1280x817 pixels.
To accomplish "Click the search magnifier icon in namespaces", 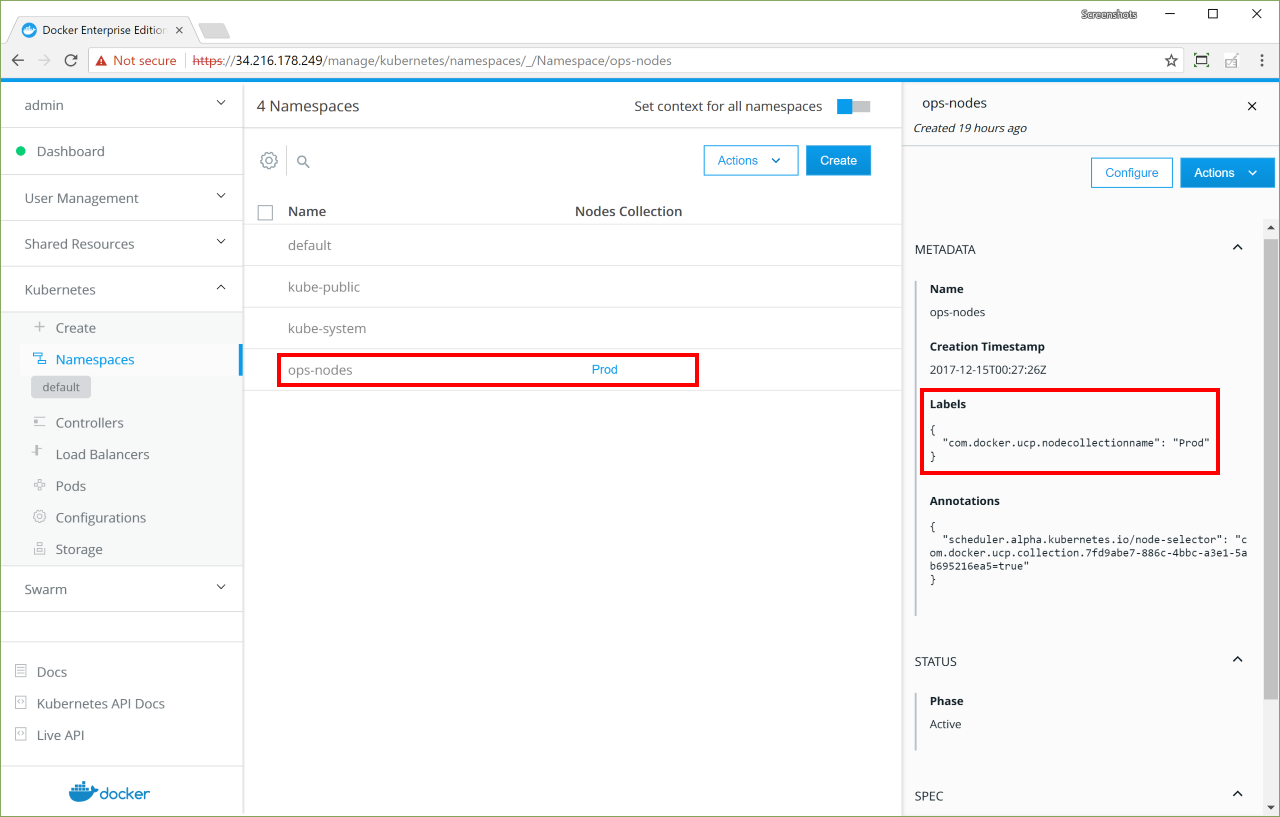I will (303, 161).
